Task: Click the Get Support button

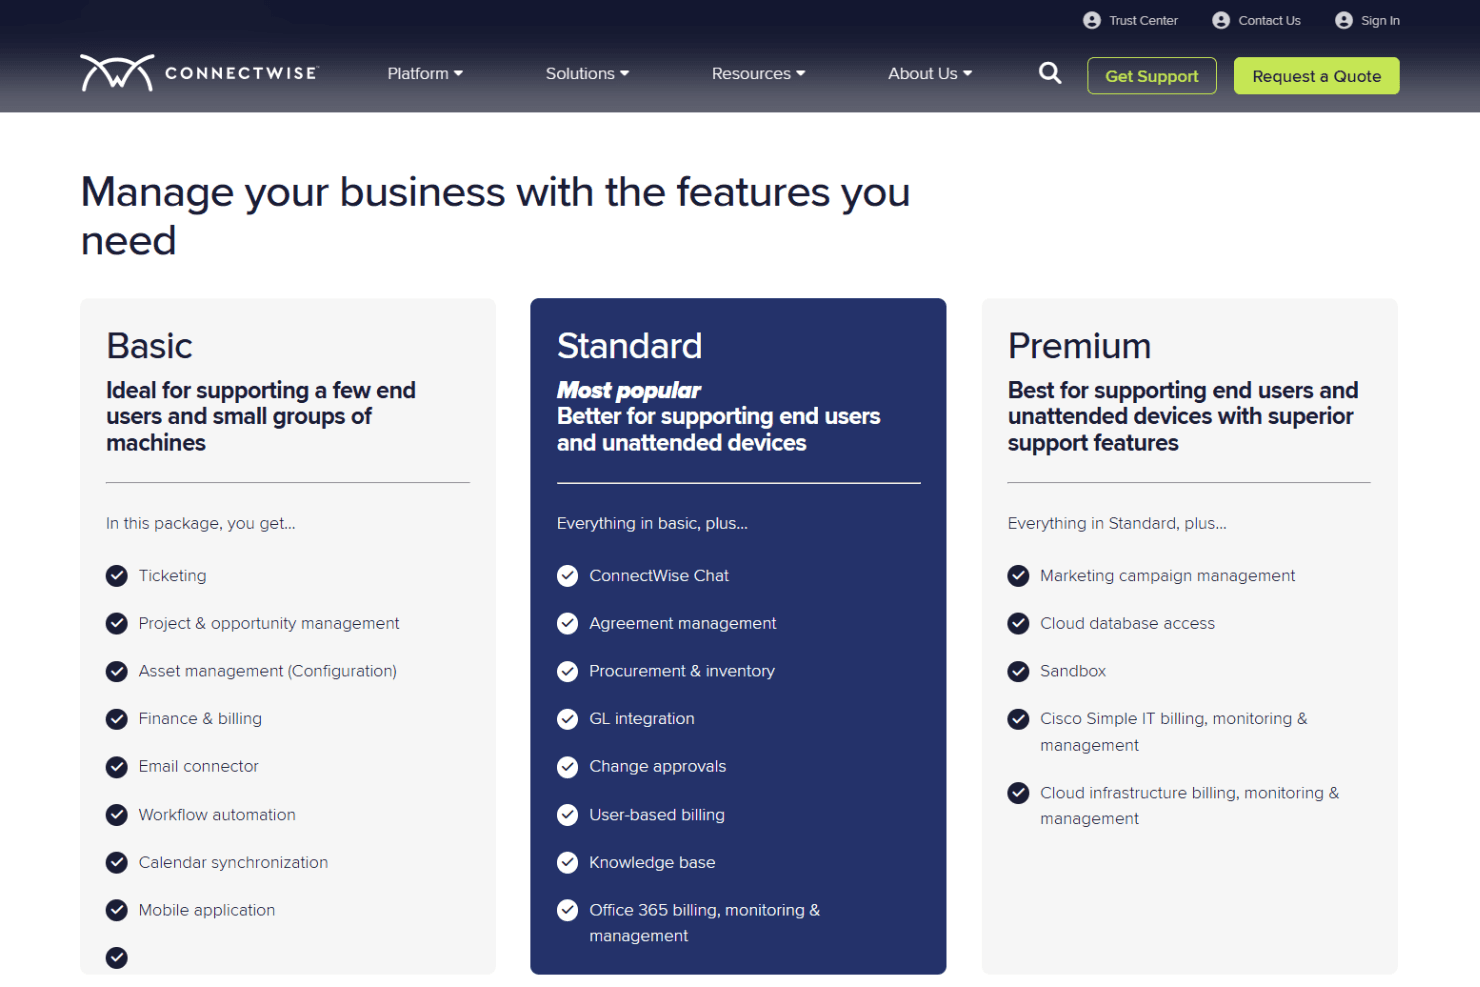Action: pyautogui.click(x=1152, y=76)
